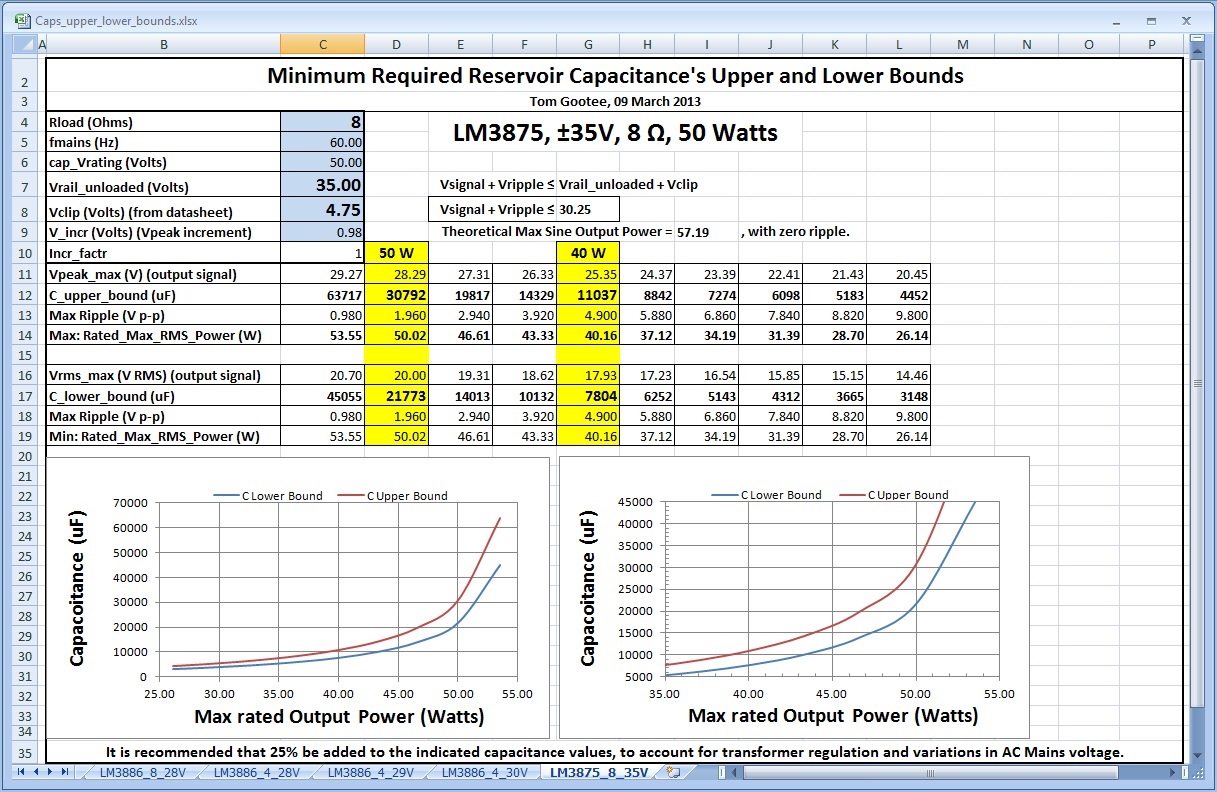Click the 25% recommendation note in row 35
1217x792 pixels.
614,752
